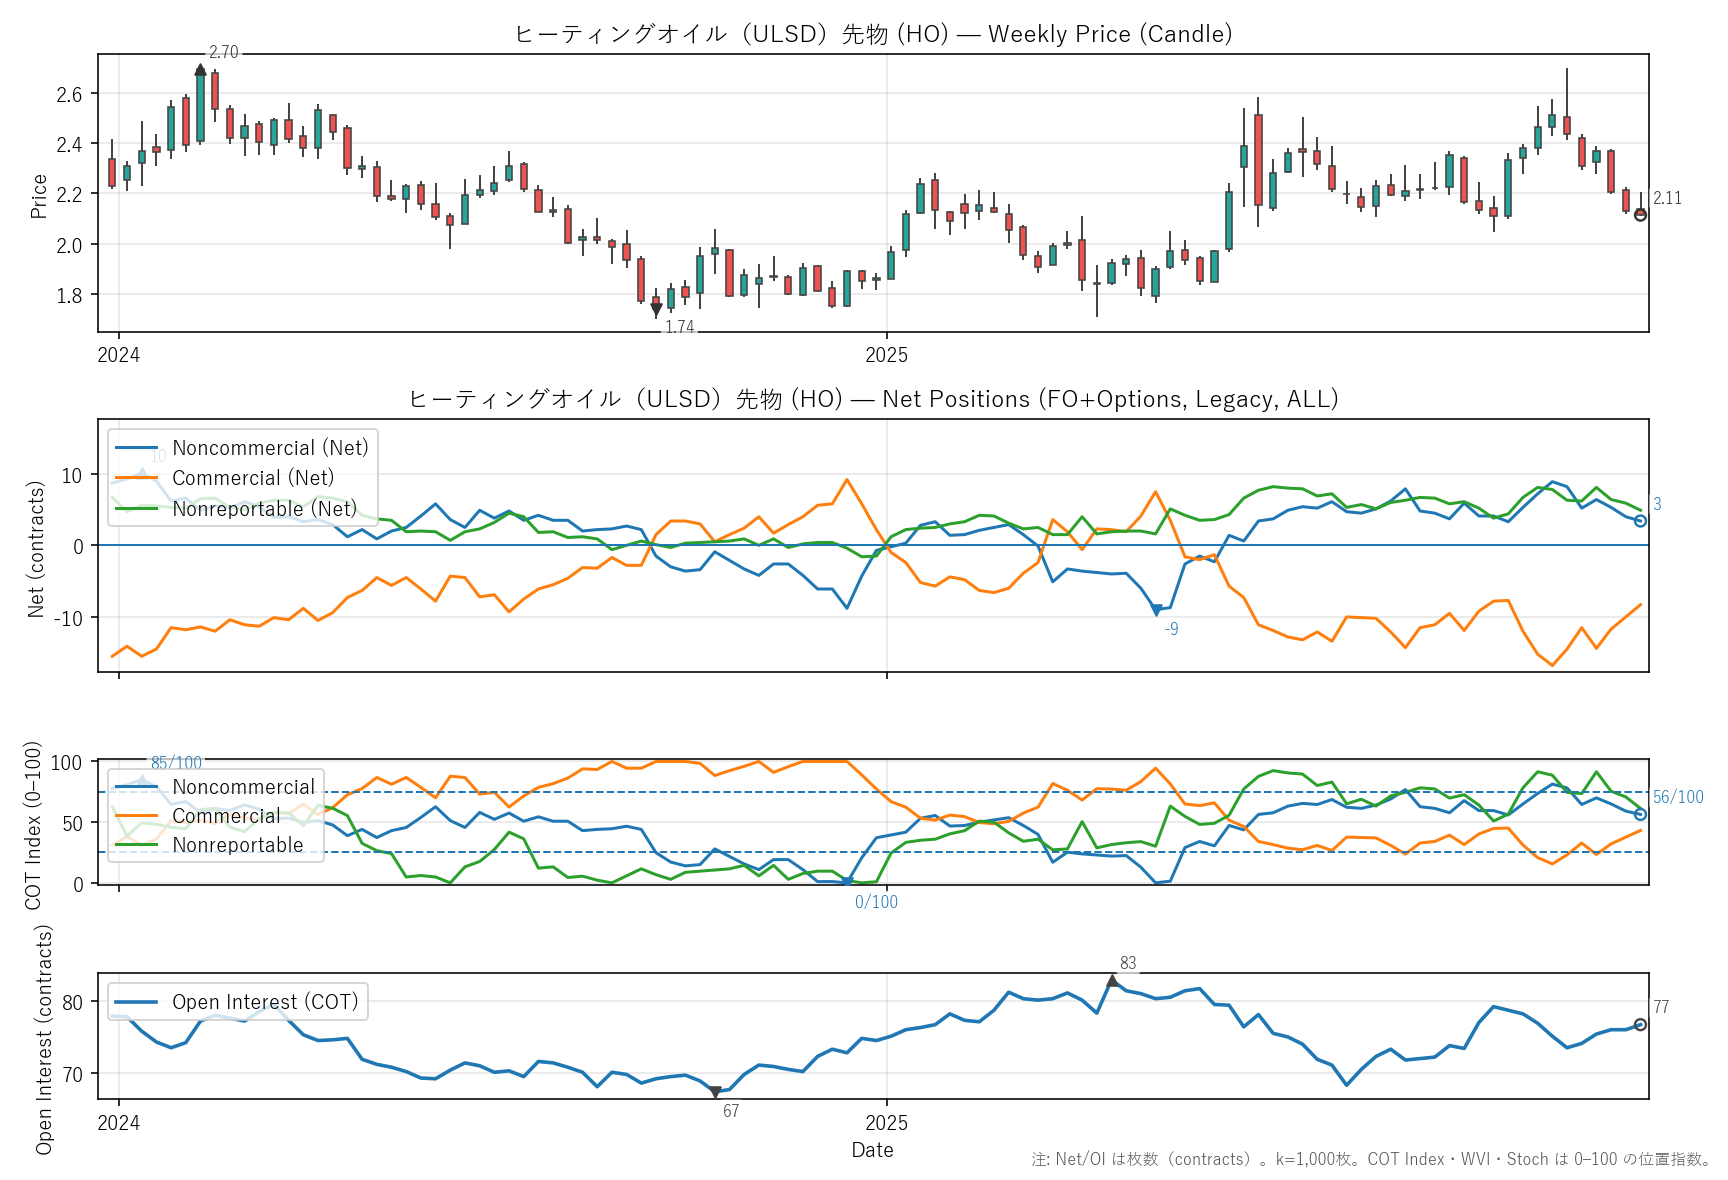Click the Noncommercial entry in COT Index legend
1728x1180 pixels.
click(x=243, y=787)
